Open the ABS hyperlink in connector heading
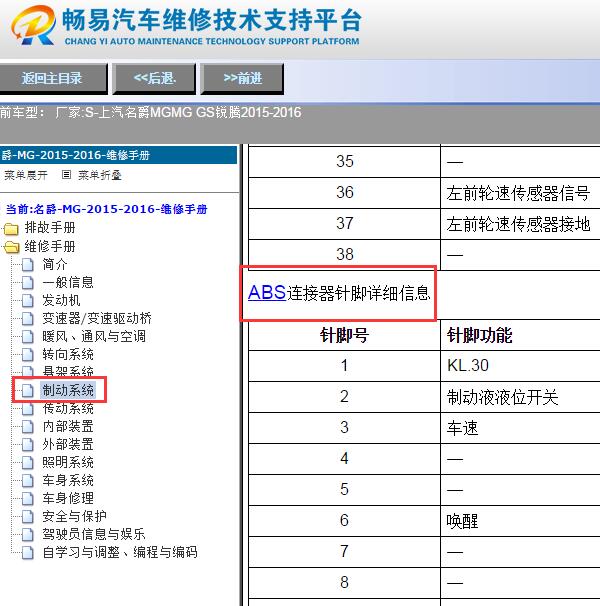 tap(267, 293)
